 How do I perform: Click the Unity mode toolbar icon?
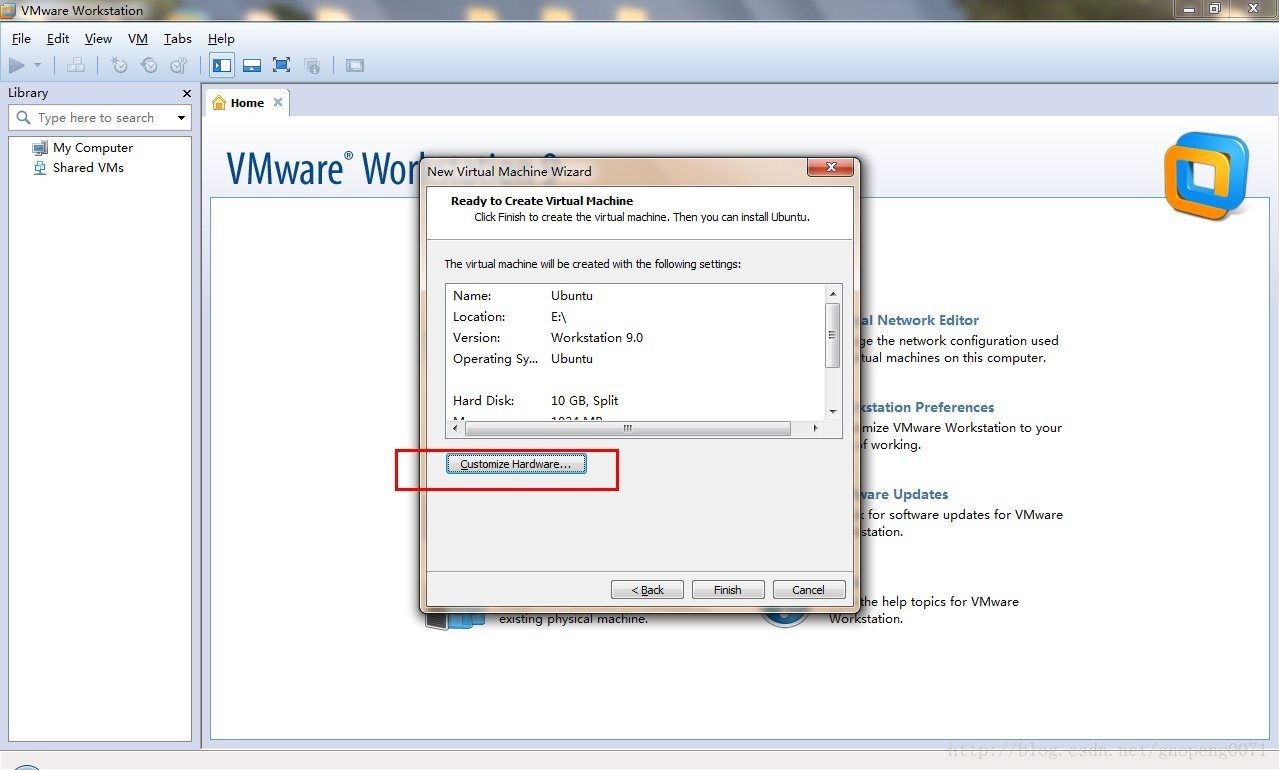point(312,65)
